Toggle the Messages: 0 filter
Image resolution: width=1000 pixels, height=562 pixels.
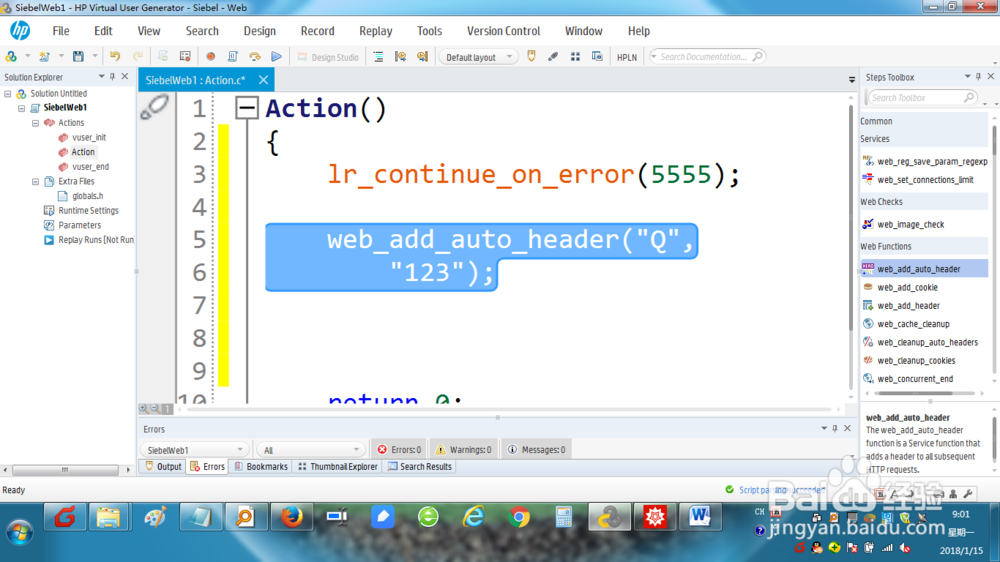tap(537, 449)
